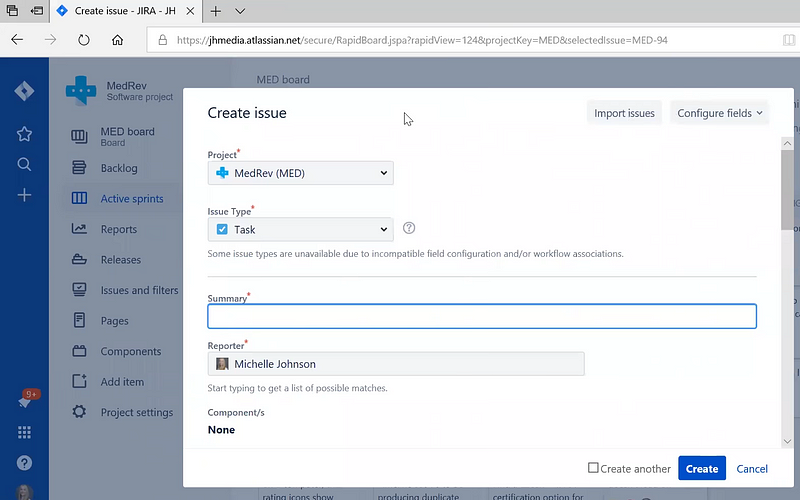The width and height of the screenshot is (800, 500).
Task: Open Components in project sidebar
Action: point(131,352)
